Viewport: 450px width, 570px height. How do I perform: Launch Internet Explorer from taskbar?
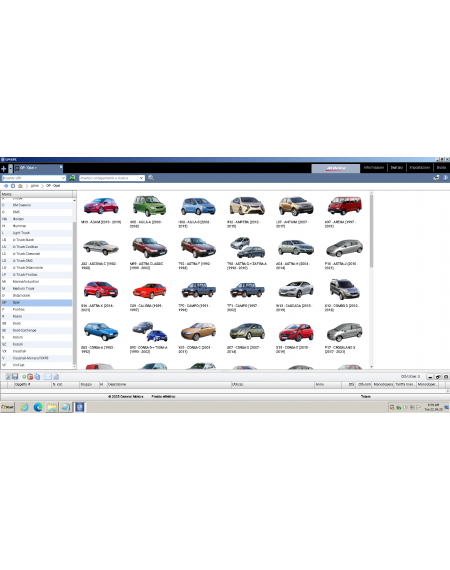(24, 407)
